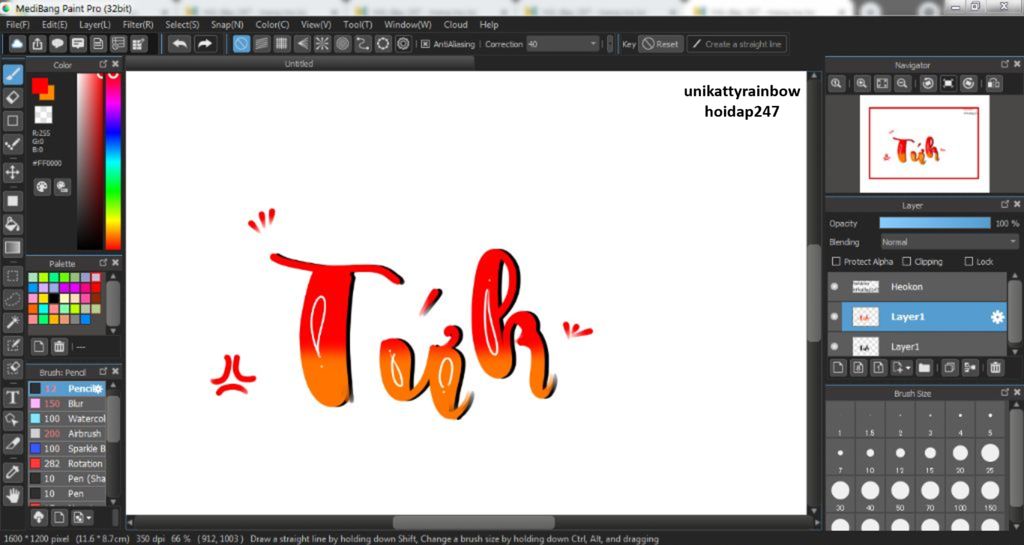Close the Color panel

tap(116, 64)
